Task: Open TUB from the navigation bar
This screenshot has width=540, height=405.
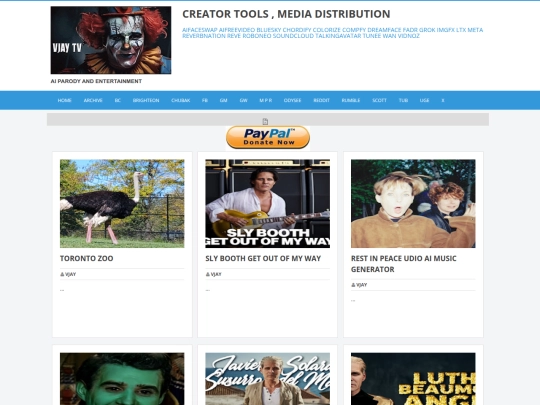Action: [403, 100]
